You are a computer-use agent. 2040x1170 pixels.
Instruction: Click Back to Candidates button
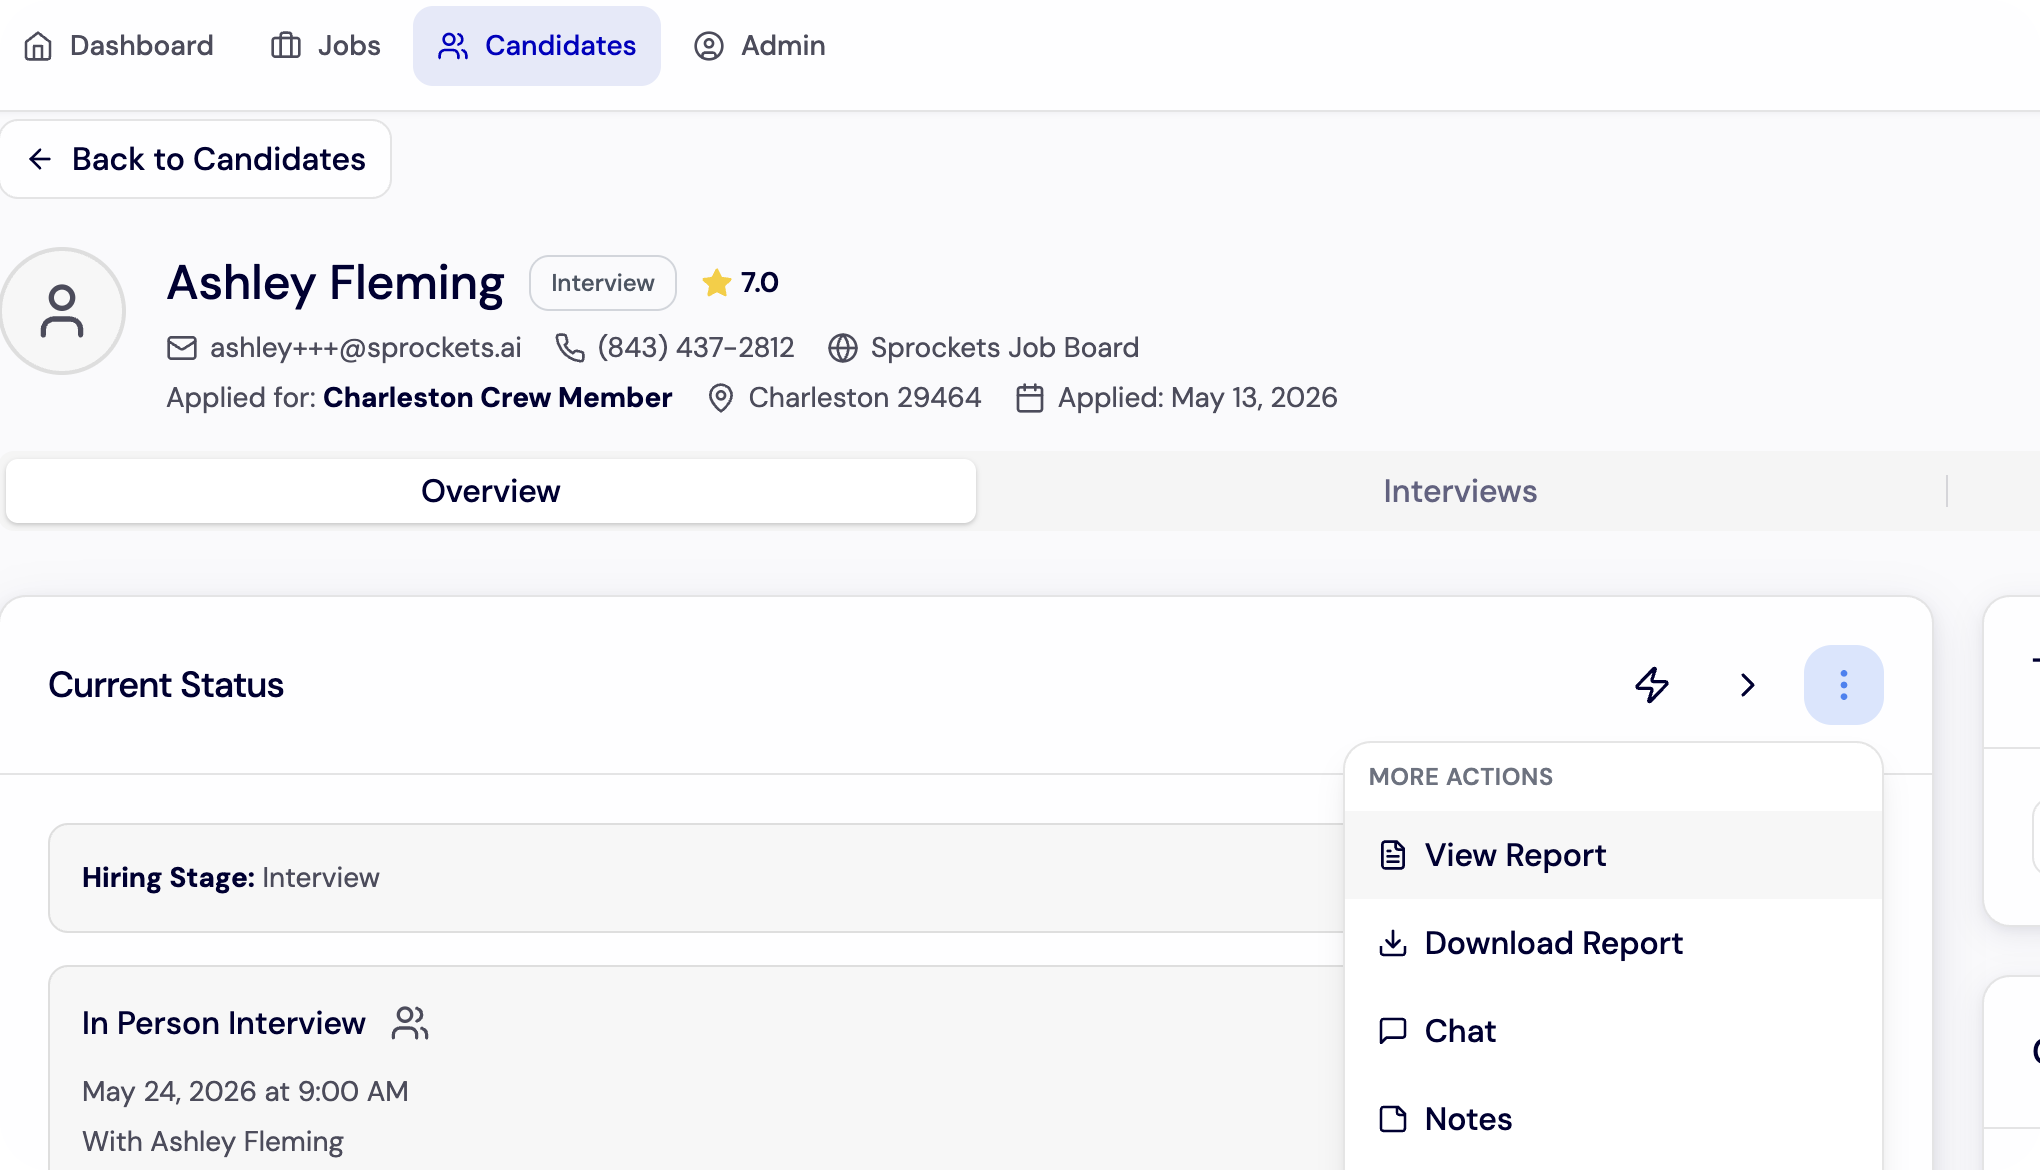(196, 159)
